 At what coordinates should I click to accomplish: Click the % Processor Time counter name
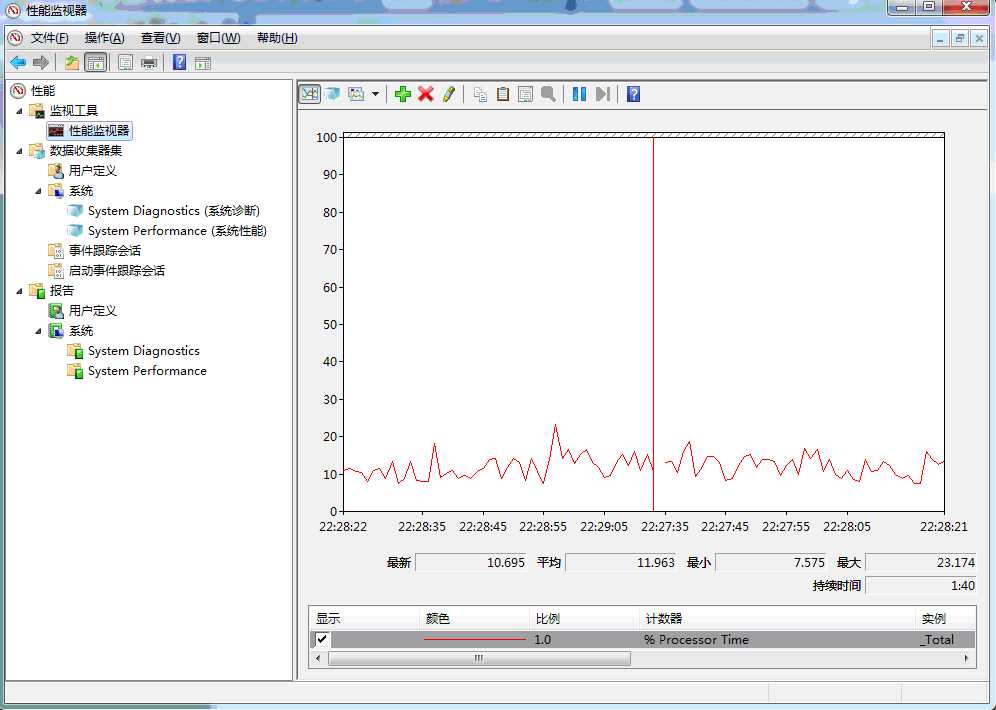696,640
